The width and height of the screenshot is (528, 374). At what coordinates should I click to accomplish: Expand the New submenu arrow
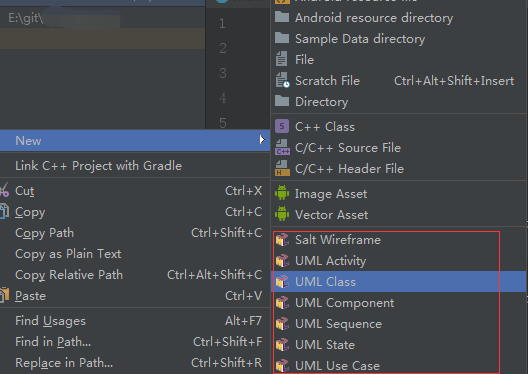(262, 140)
